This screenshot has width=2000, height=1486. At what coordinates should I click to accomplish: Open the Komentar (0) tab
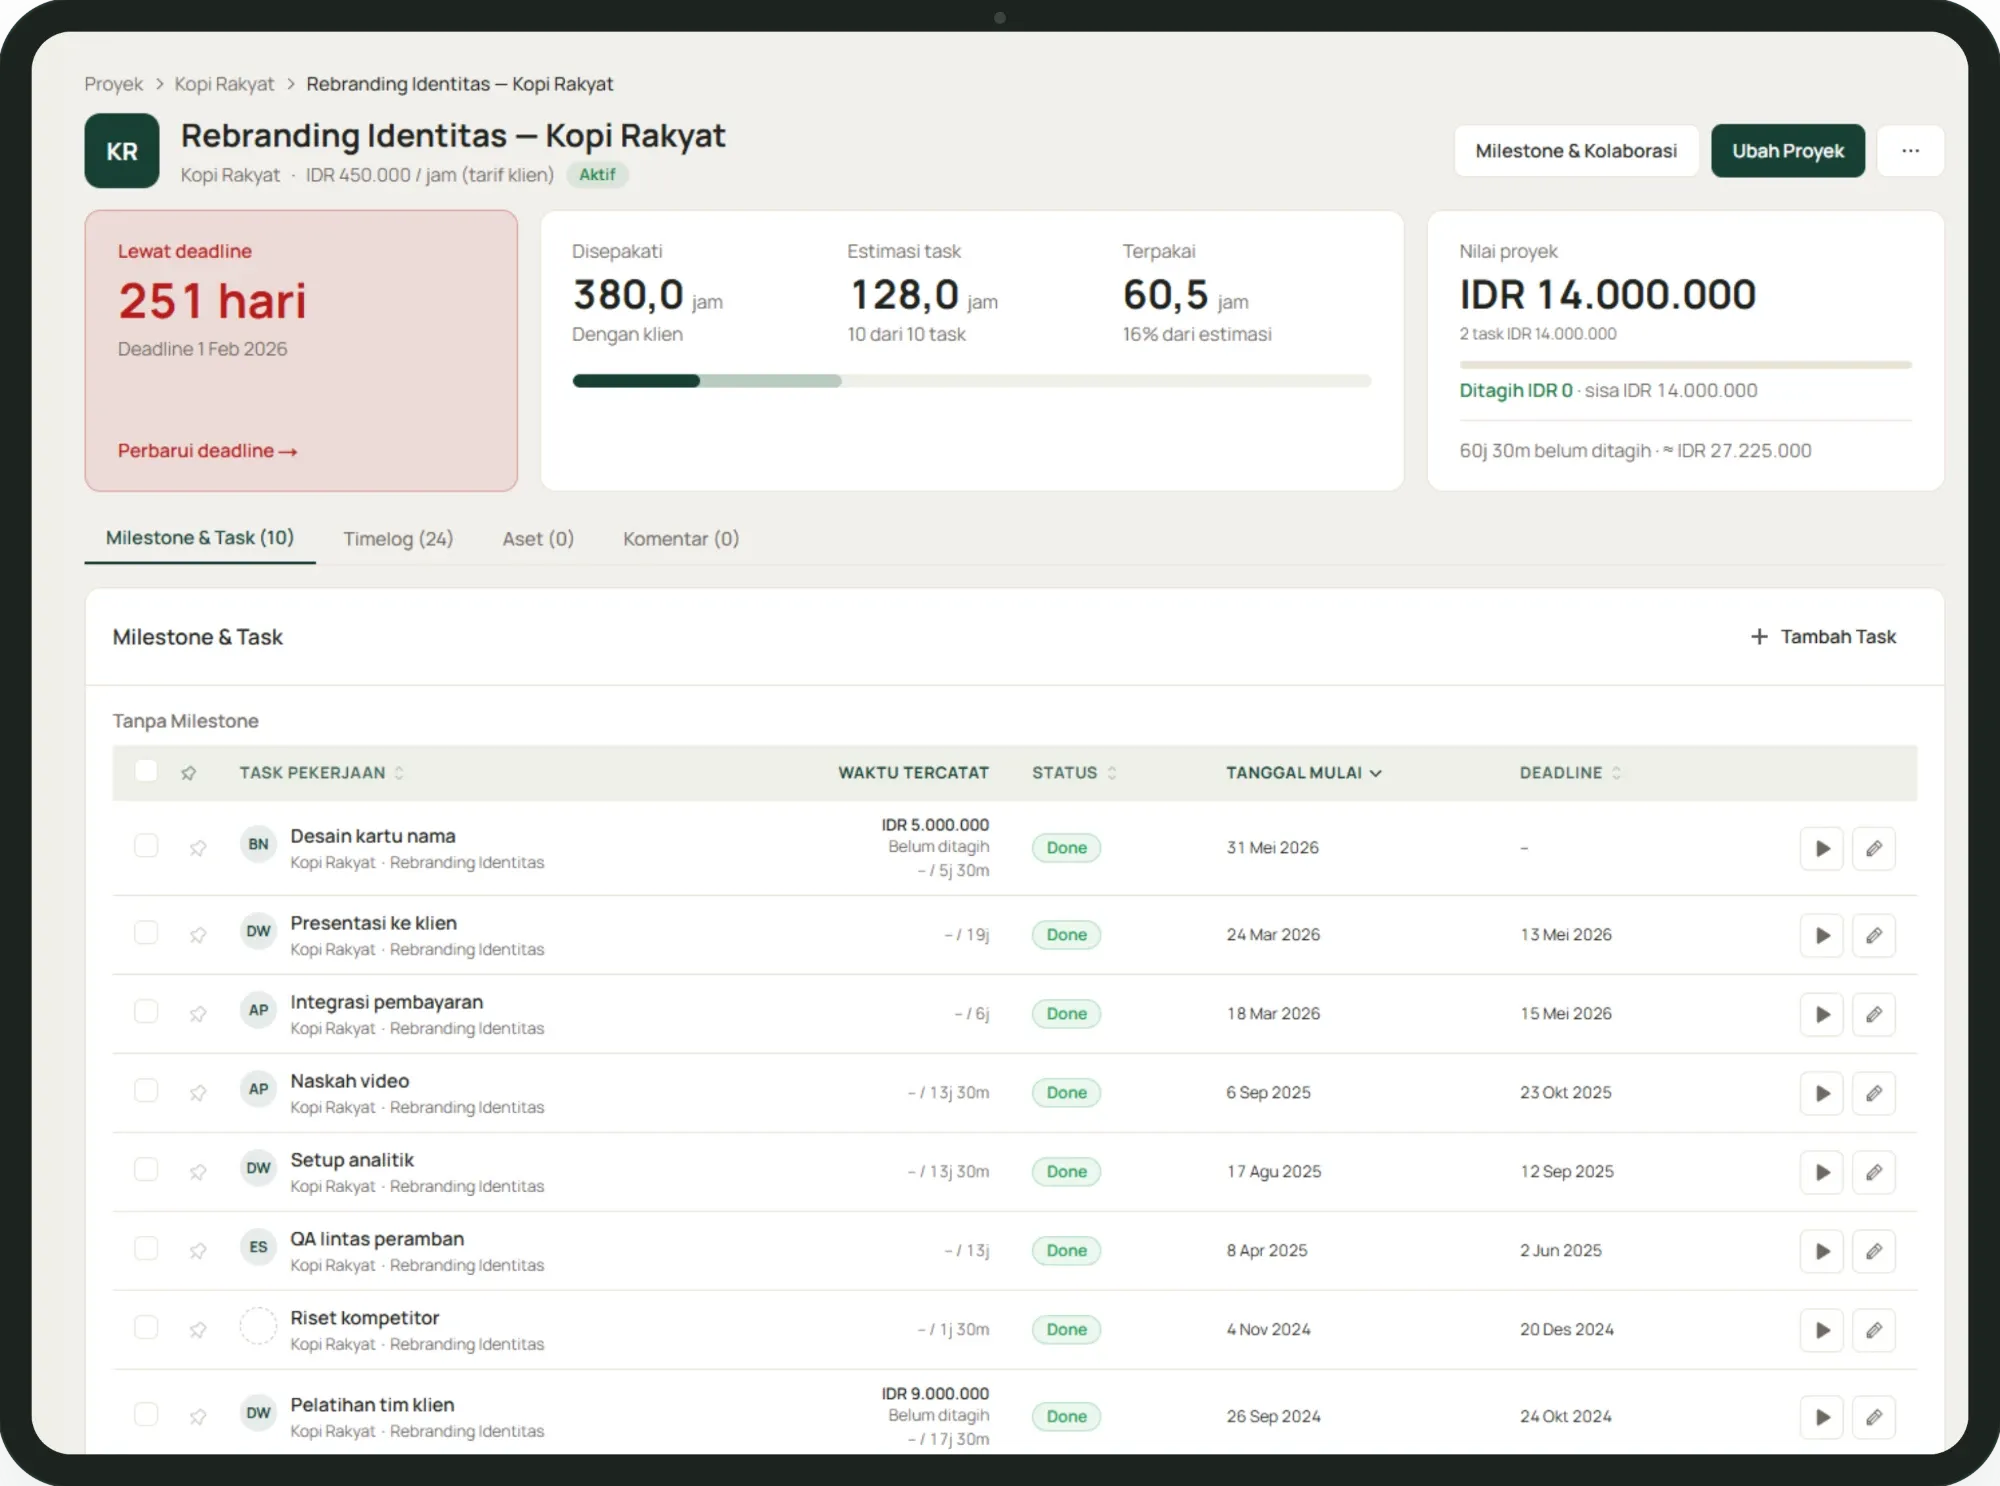point(681,539)
